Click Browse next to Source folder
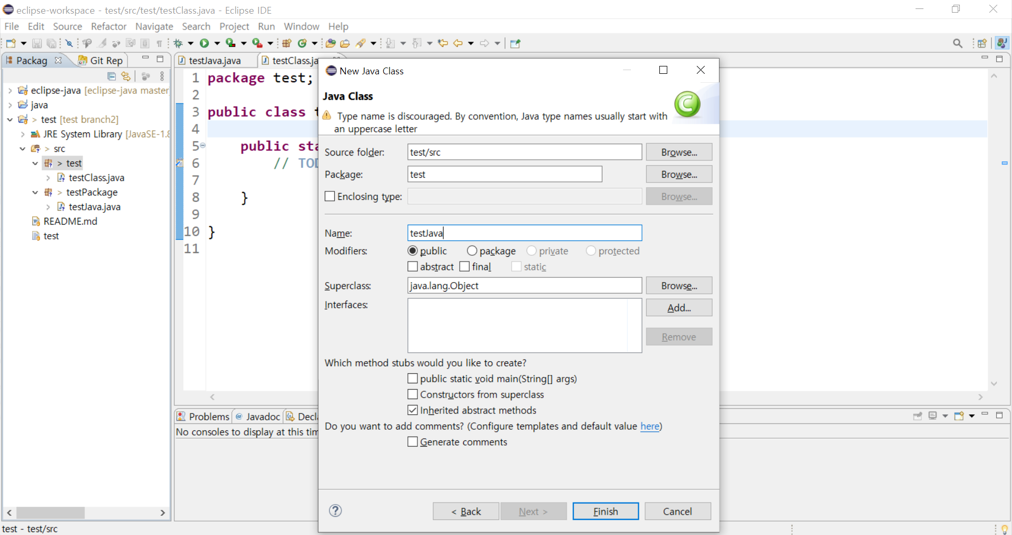This screenshot has width=1012, height=535. [679, 152]
